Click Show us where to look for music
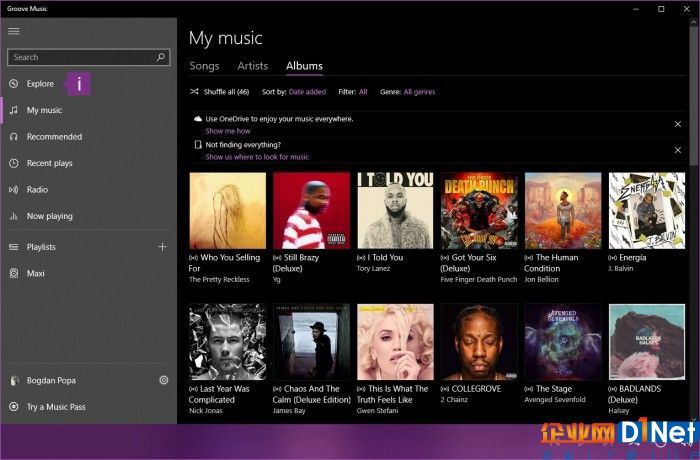700x460 pixels. click(x=257, y=157)
